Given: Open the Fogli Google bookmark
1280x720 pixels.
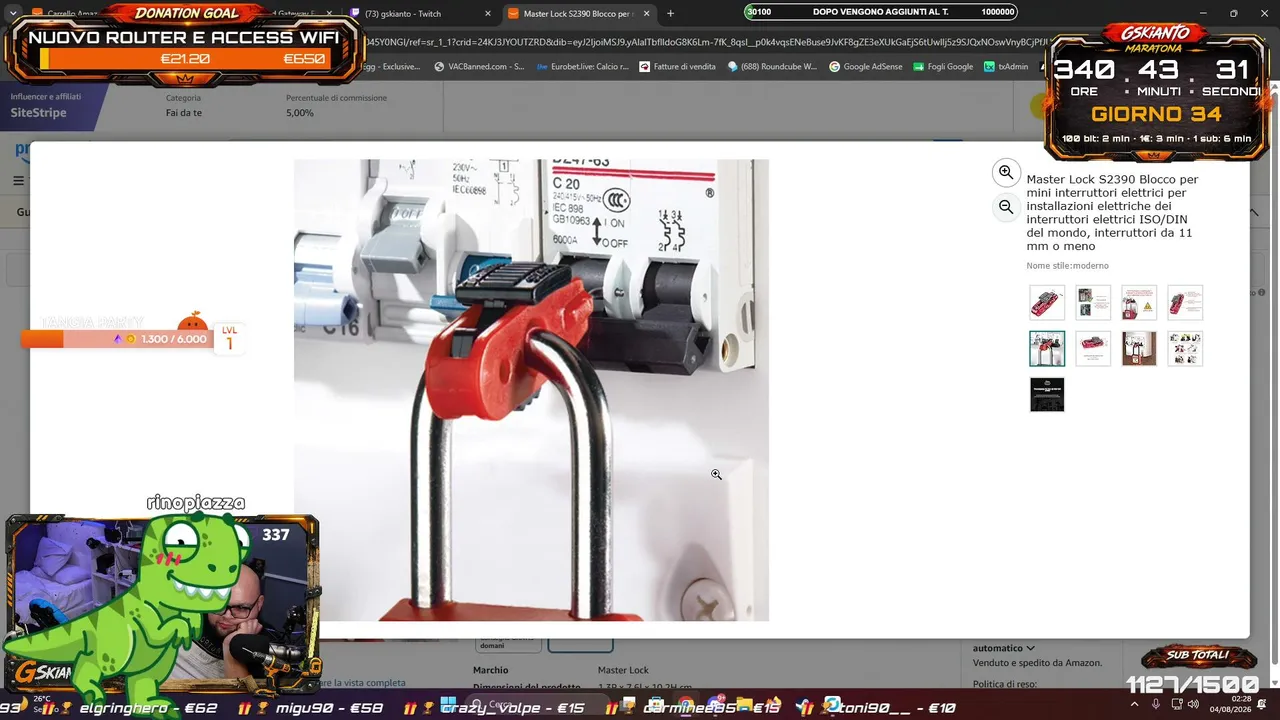Looking at the screenshot, I should [943, 66].
